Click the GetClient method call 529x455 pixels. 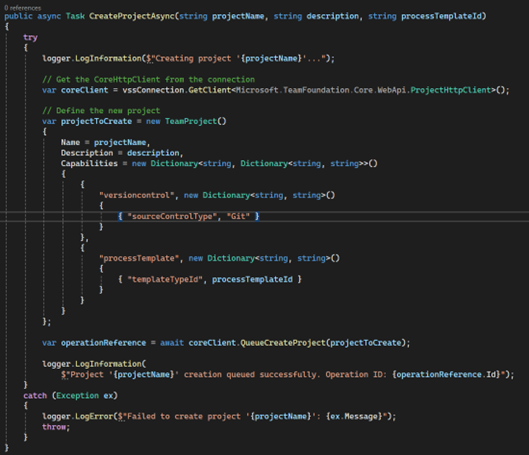[210, 90]
